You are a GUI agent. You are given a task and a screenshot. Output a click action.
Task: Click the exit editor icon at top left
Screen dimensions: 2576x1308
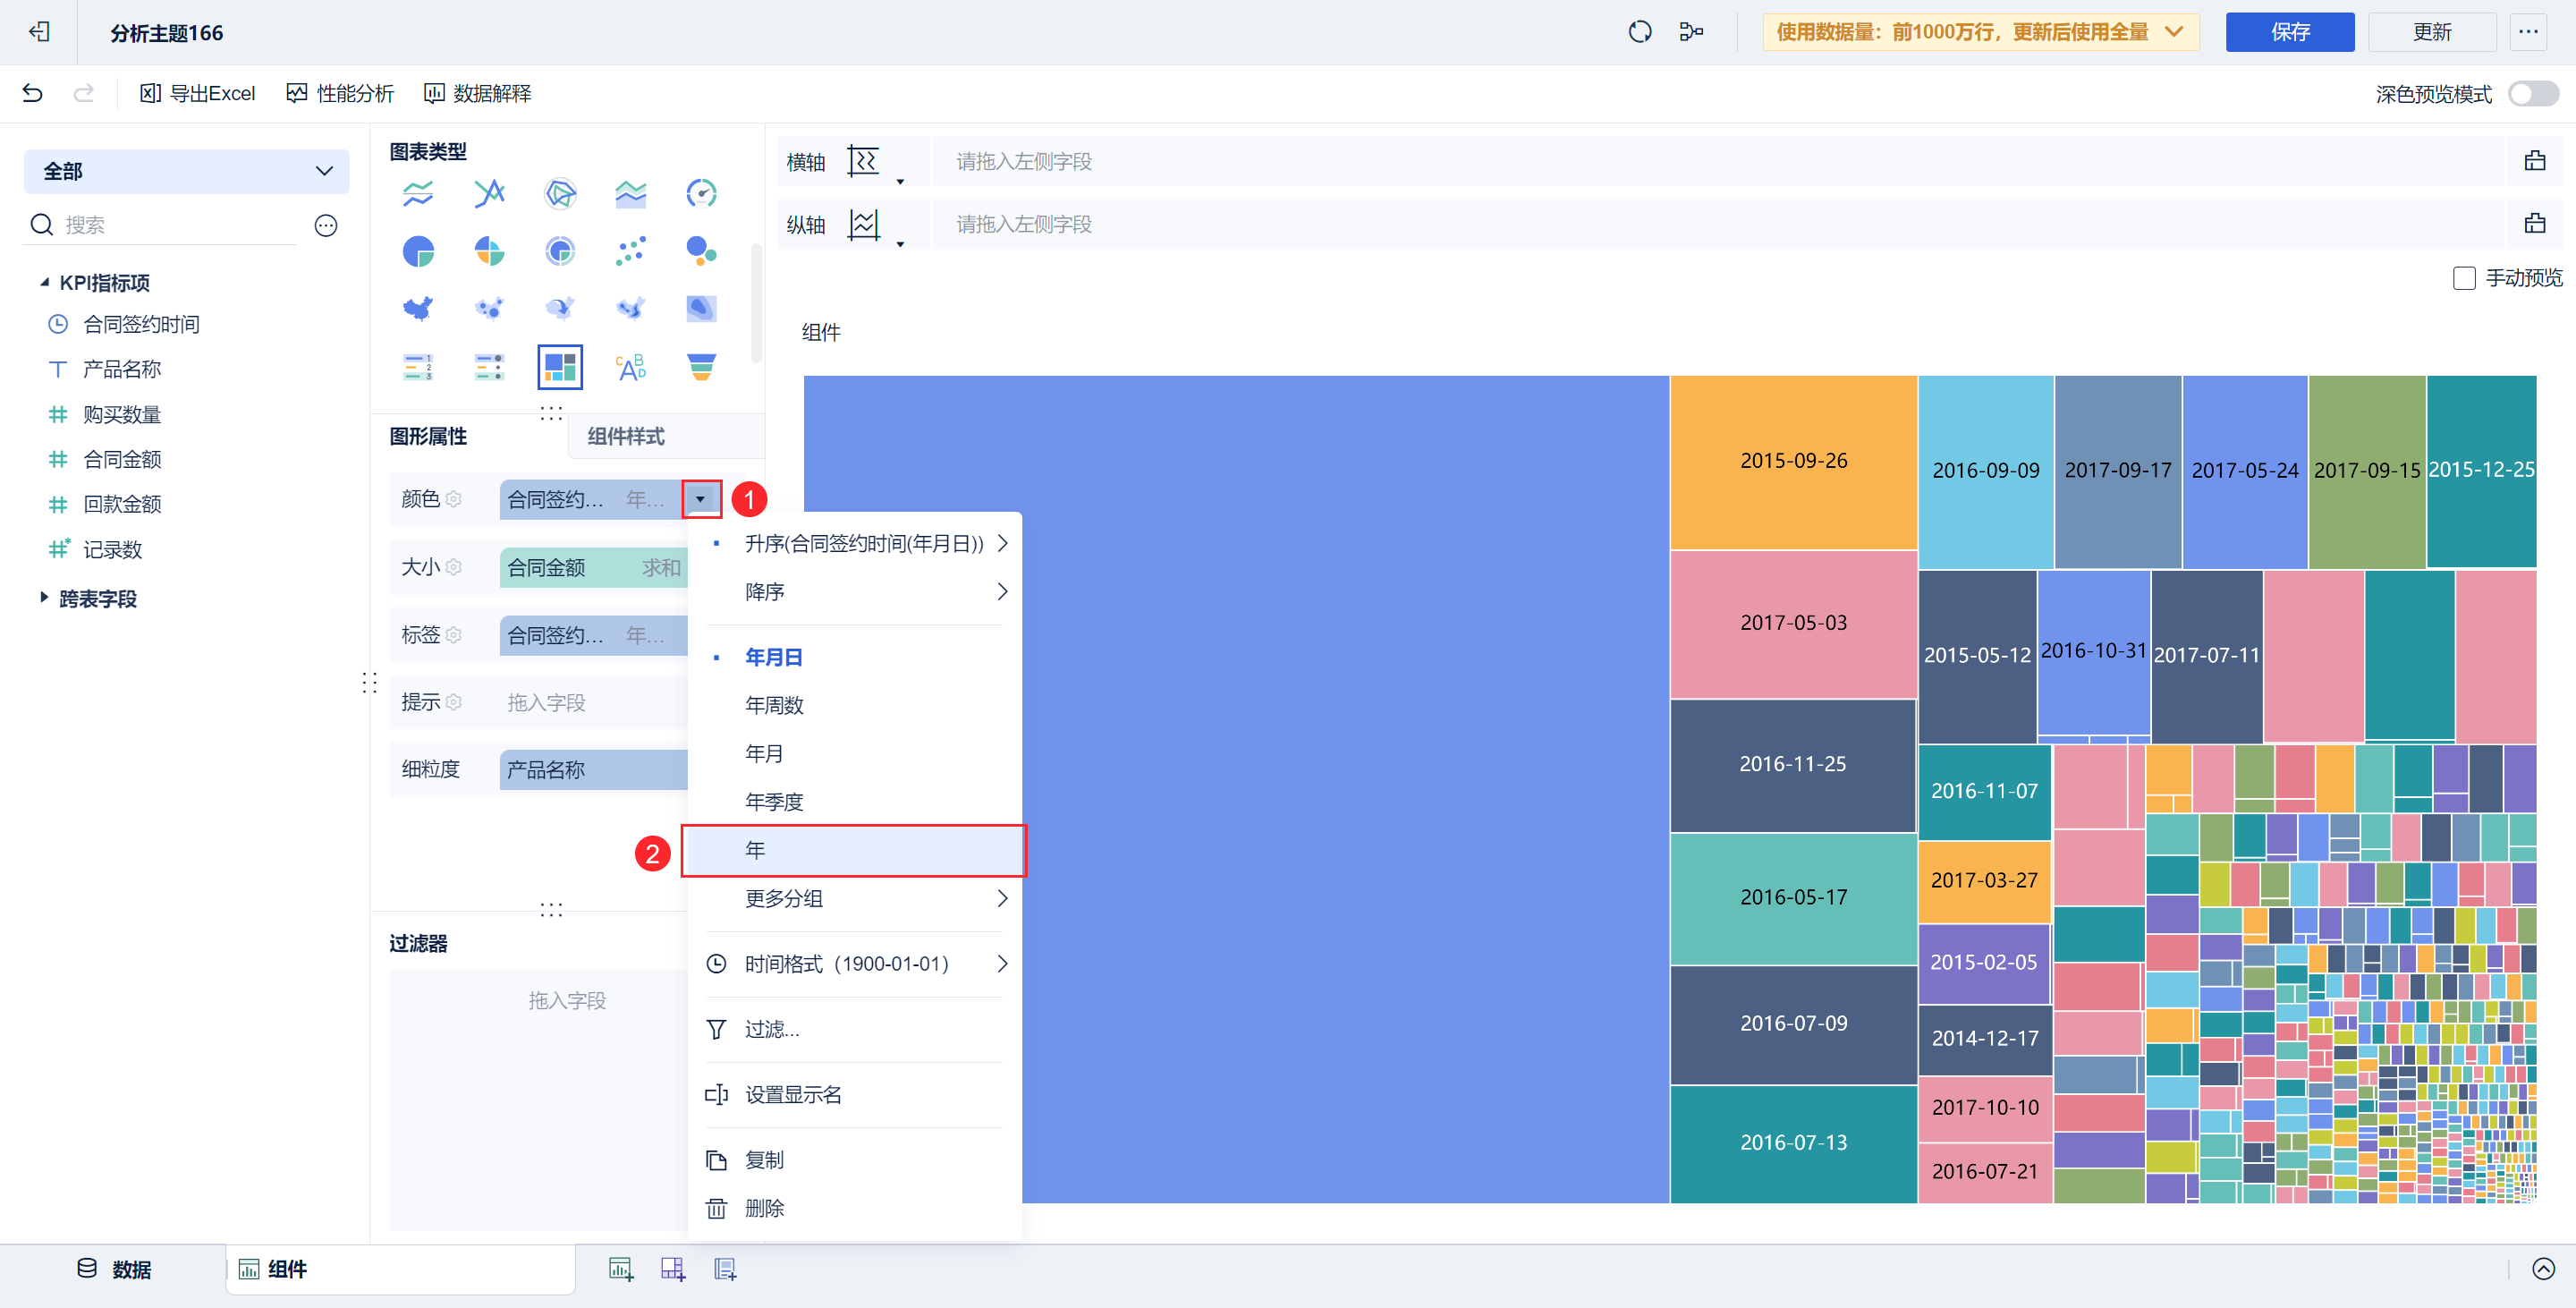[39, 32]
